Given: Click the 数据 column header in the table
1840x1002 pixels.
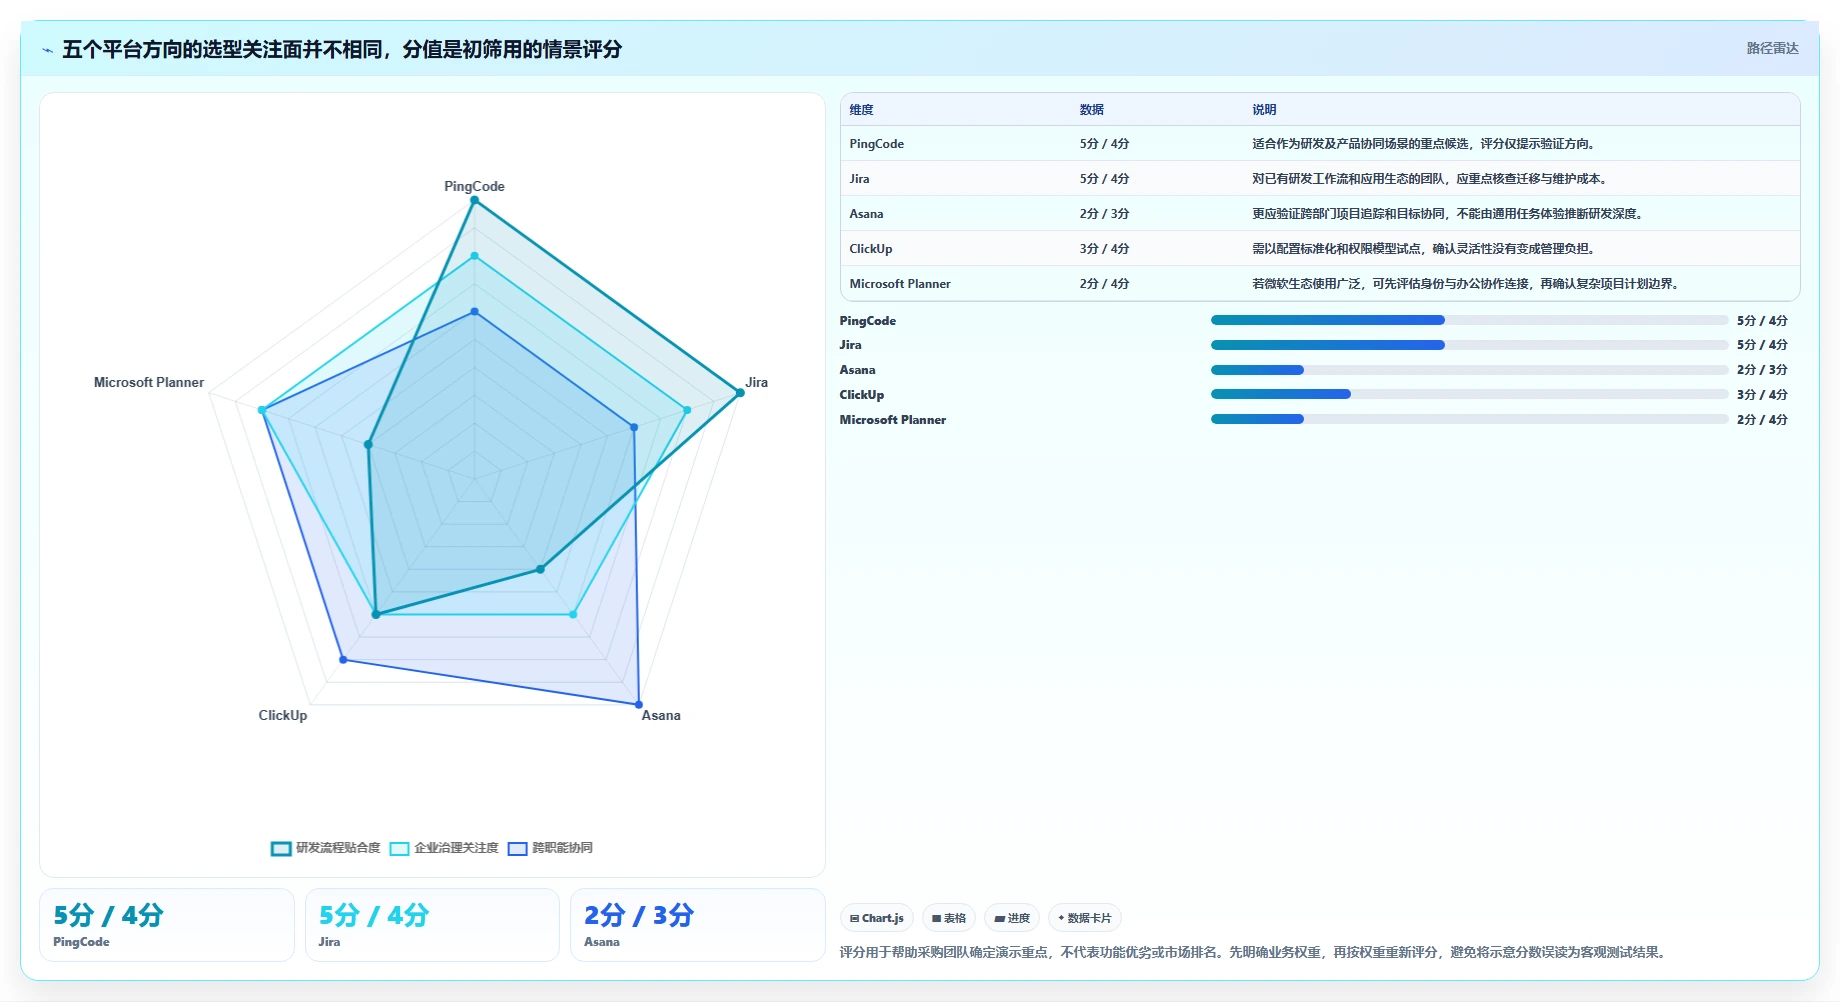Looking at the screenshot, I should coord(1092,110).
